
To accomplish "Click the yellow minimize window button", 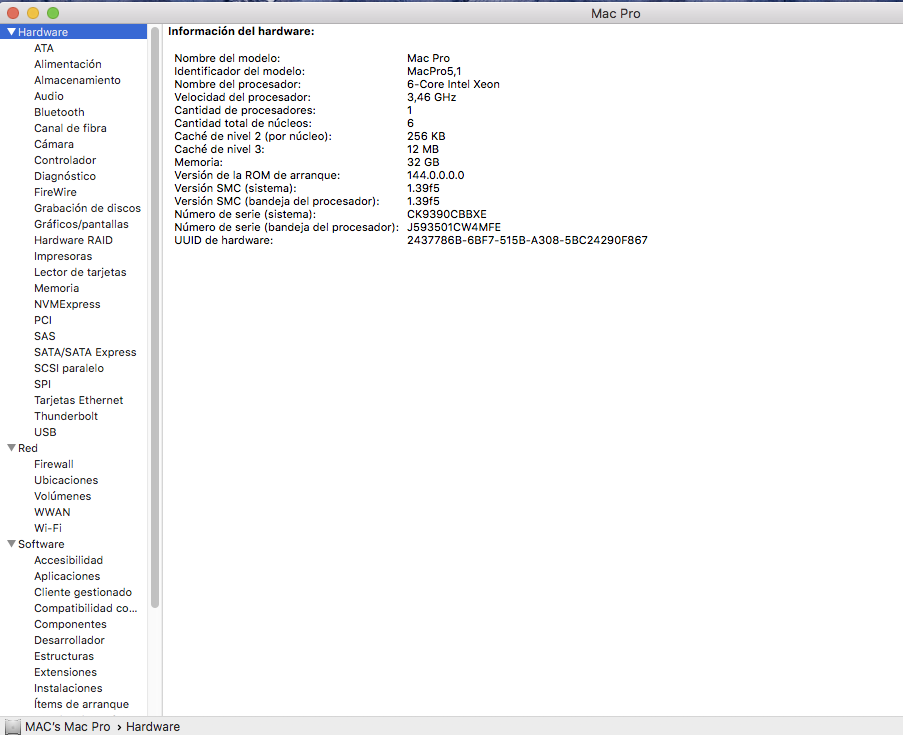I will (33, 13).
